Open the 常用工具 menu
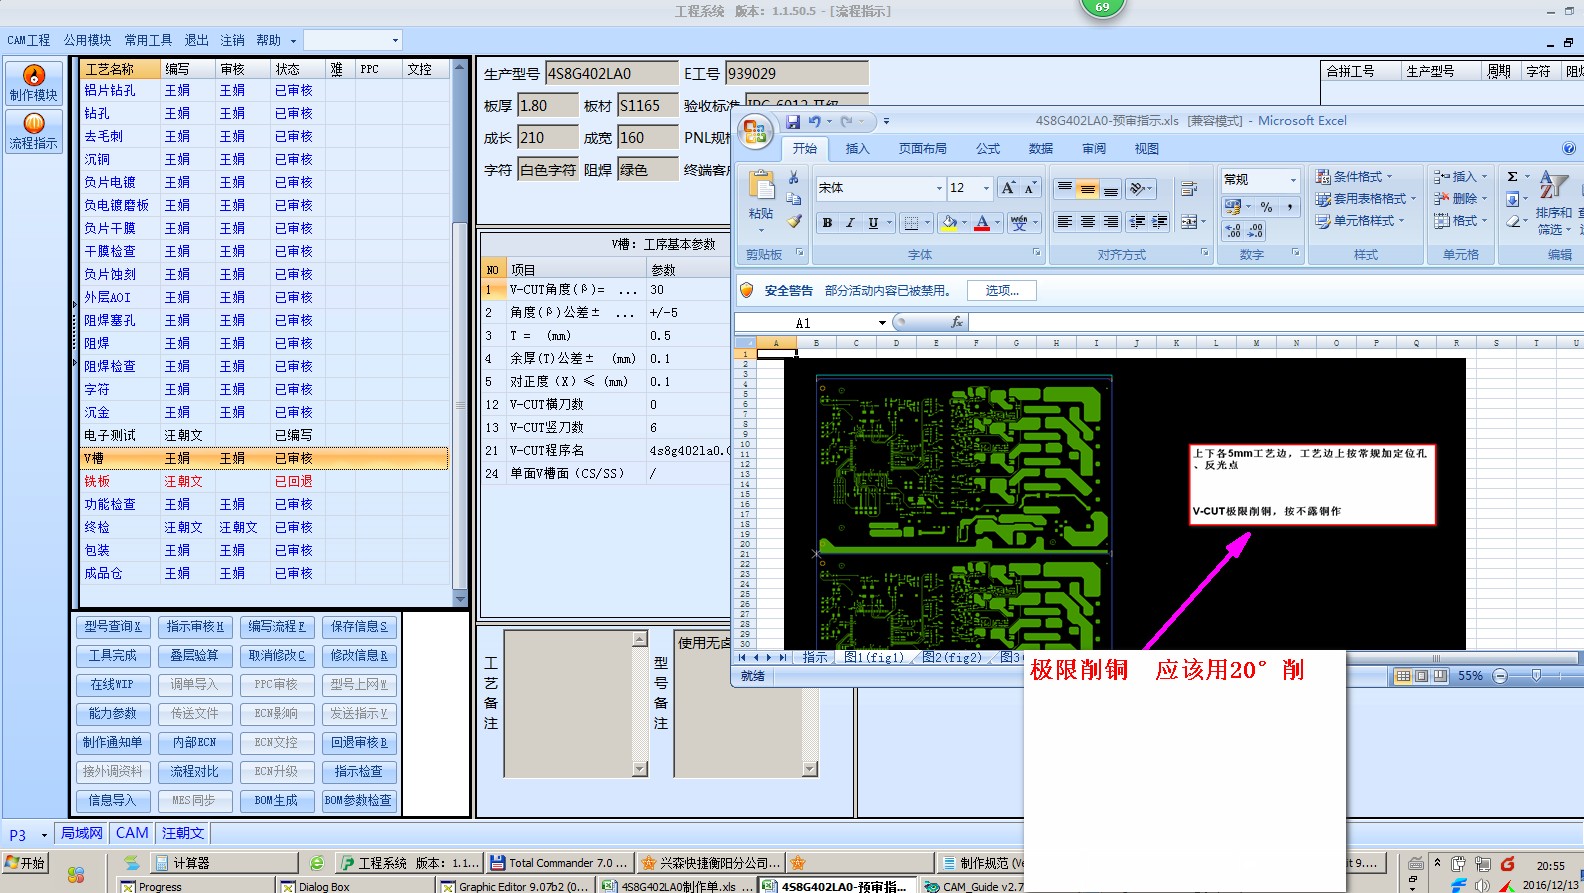The height and width of the screenshot is (893, 1584). [148, 40]
